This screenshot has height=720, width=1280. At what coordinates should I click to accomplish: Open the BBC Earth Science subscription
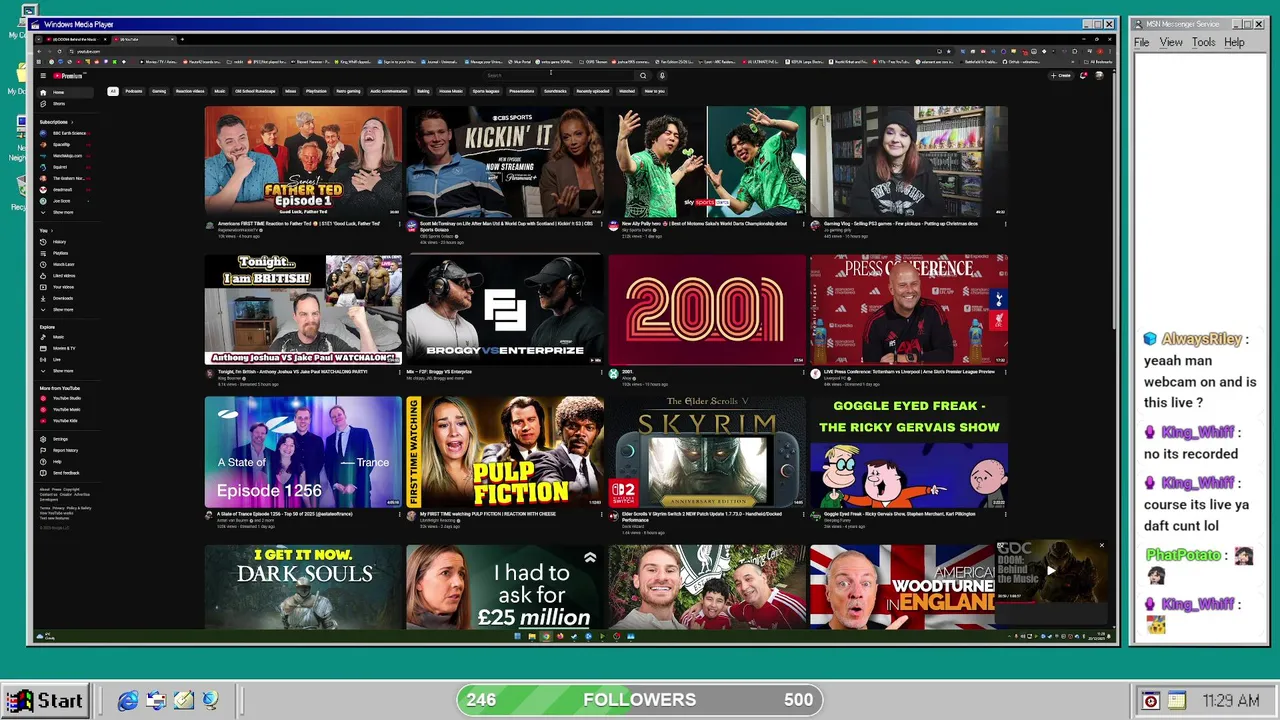(x=65, y=133)
